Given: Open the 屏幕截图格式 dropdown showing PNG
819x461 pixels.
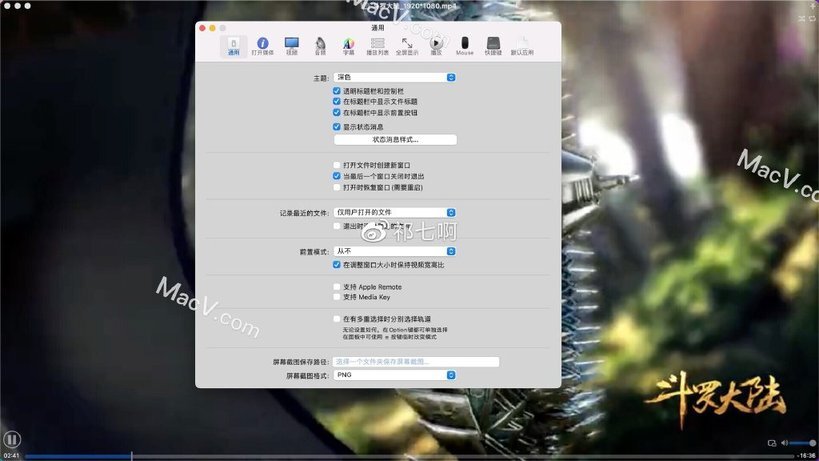Looking at the screenshot, I should 394,375.
